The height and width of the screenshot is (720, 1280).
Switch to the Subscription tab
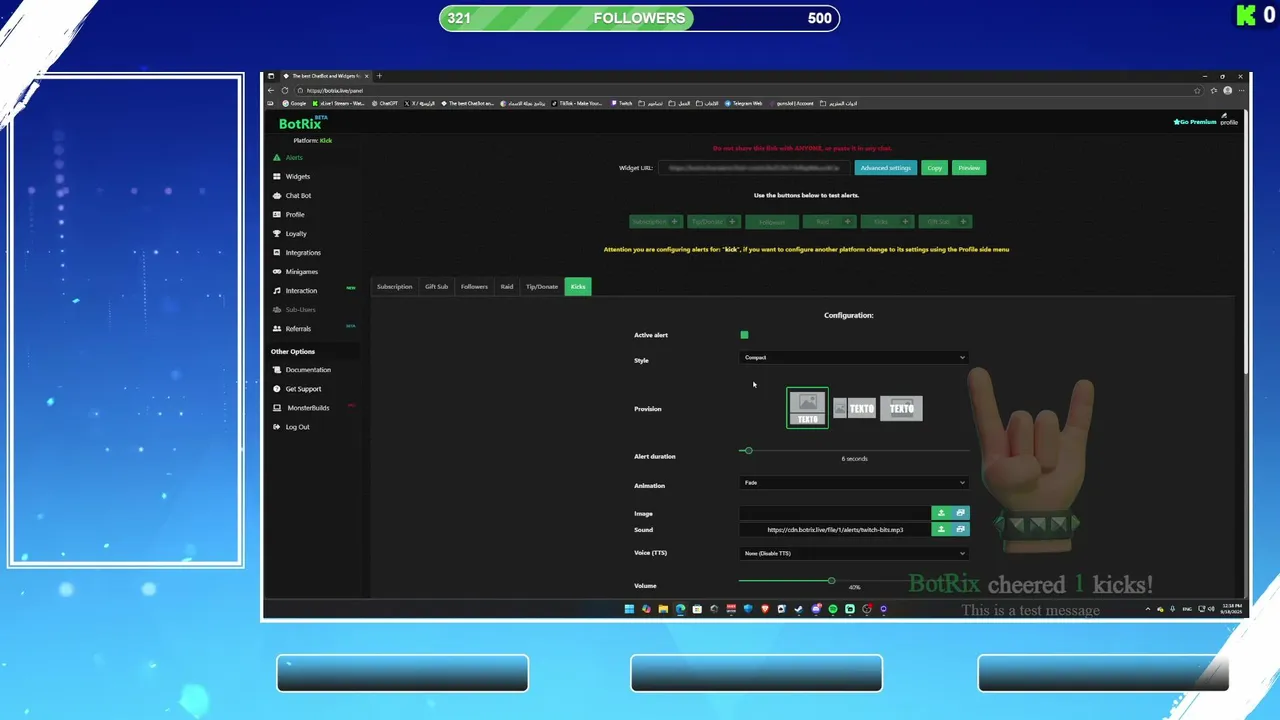click(394, 287)
